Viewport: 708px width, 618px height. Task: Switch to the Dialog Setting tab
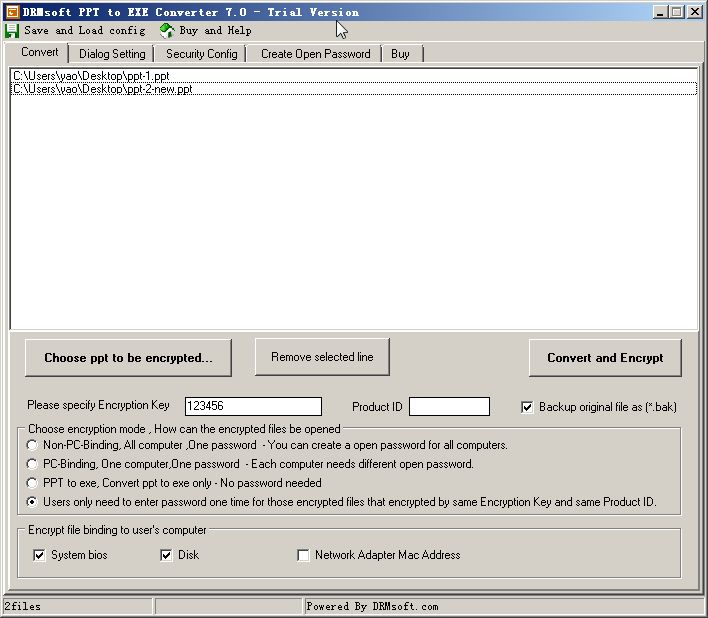pos(112,54)
